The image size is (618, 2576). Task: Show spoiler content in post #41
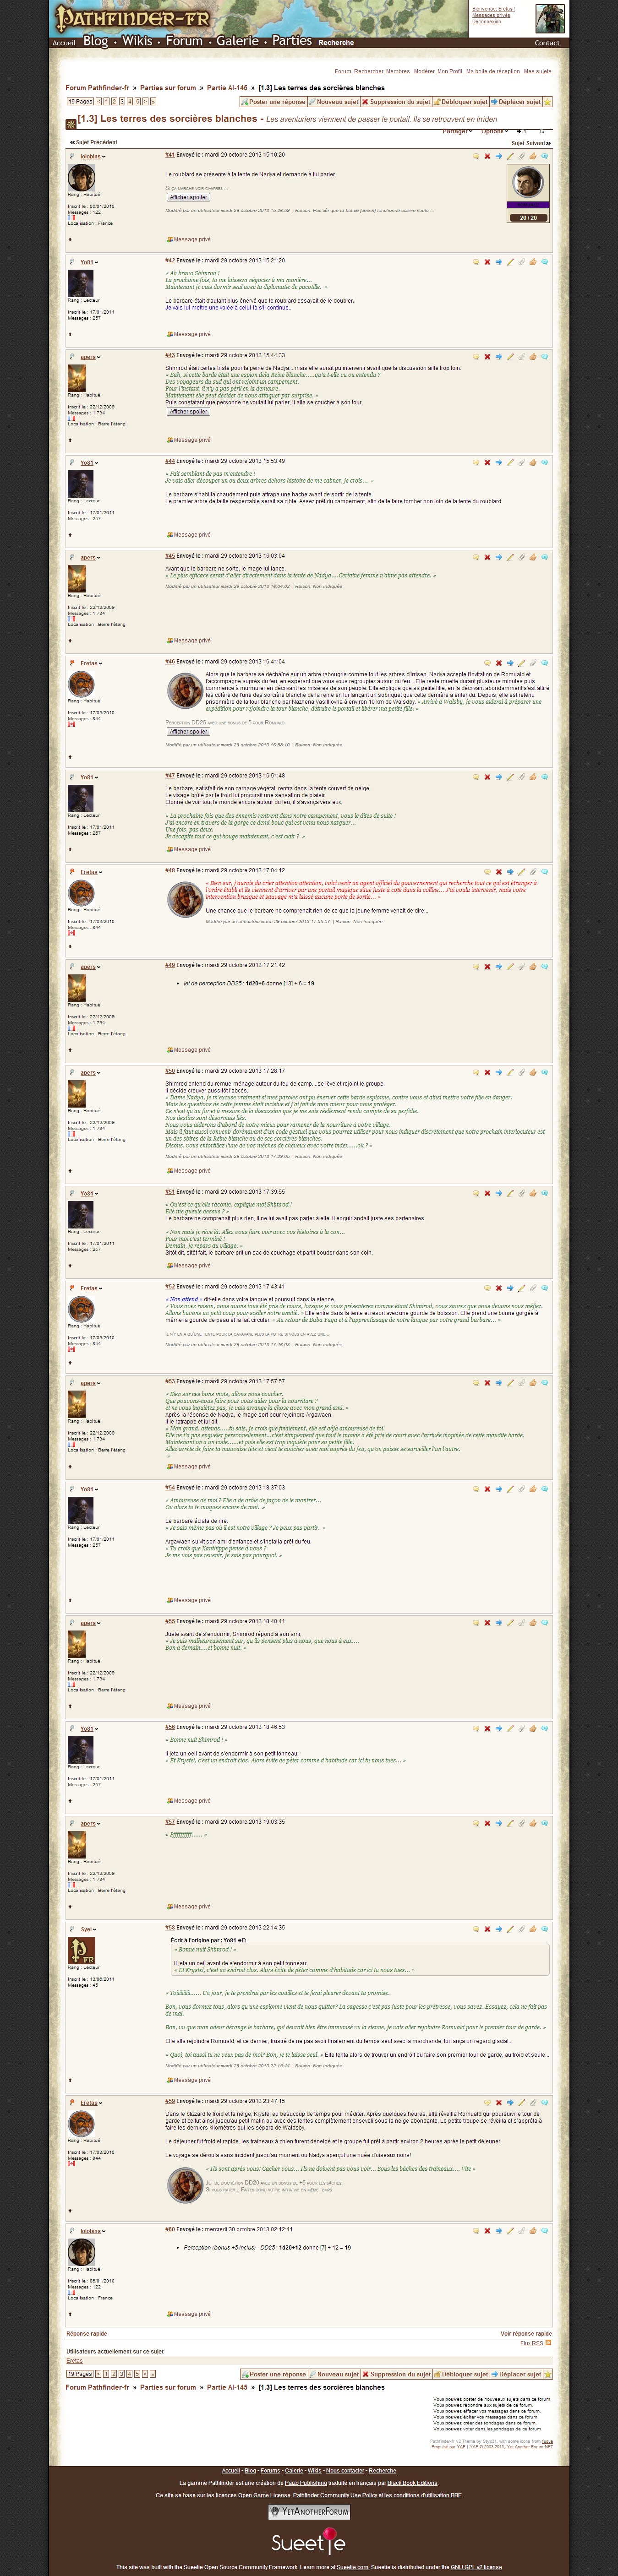(x=188, y=197)
